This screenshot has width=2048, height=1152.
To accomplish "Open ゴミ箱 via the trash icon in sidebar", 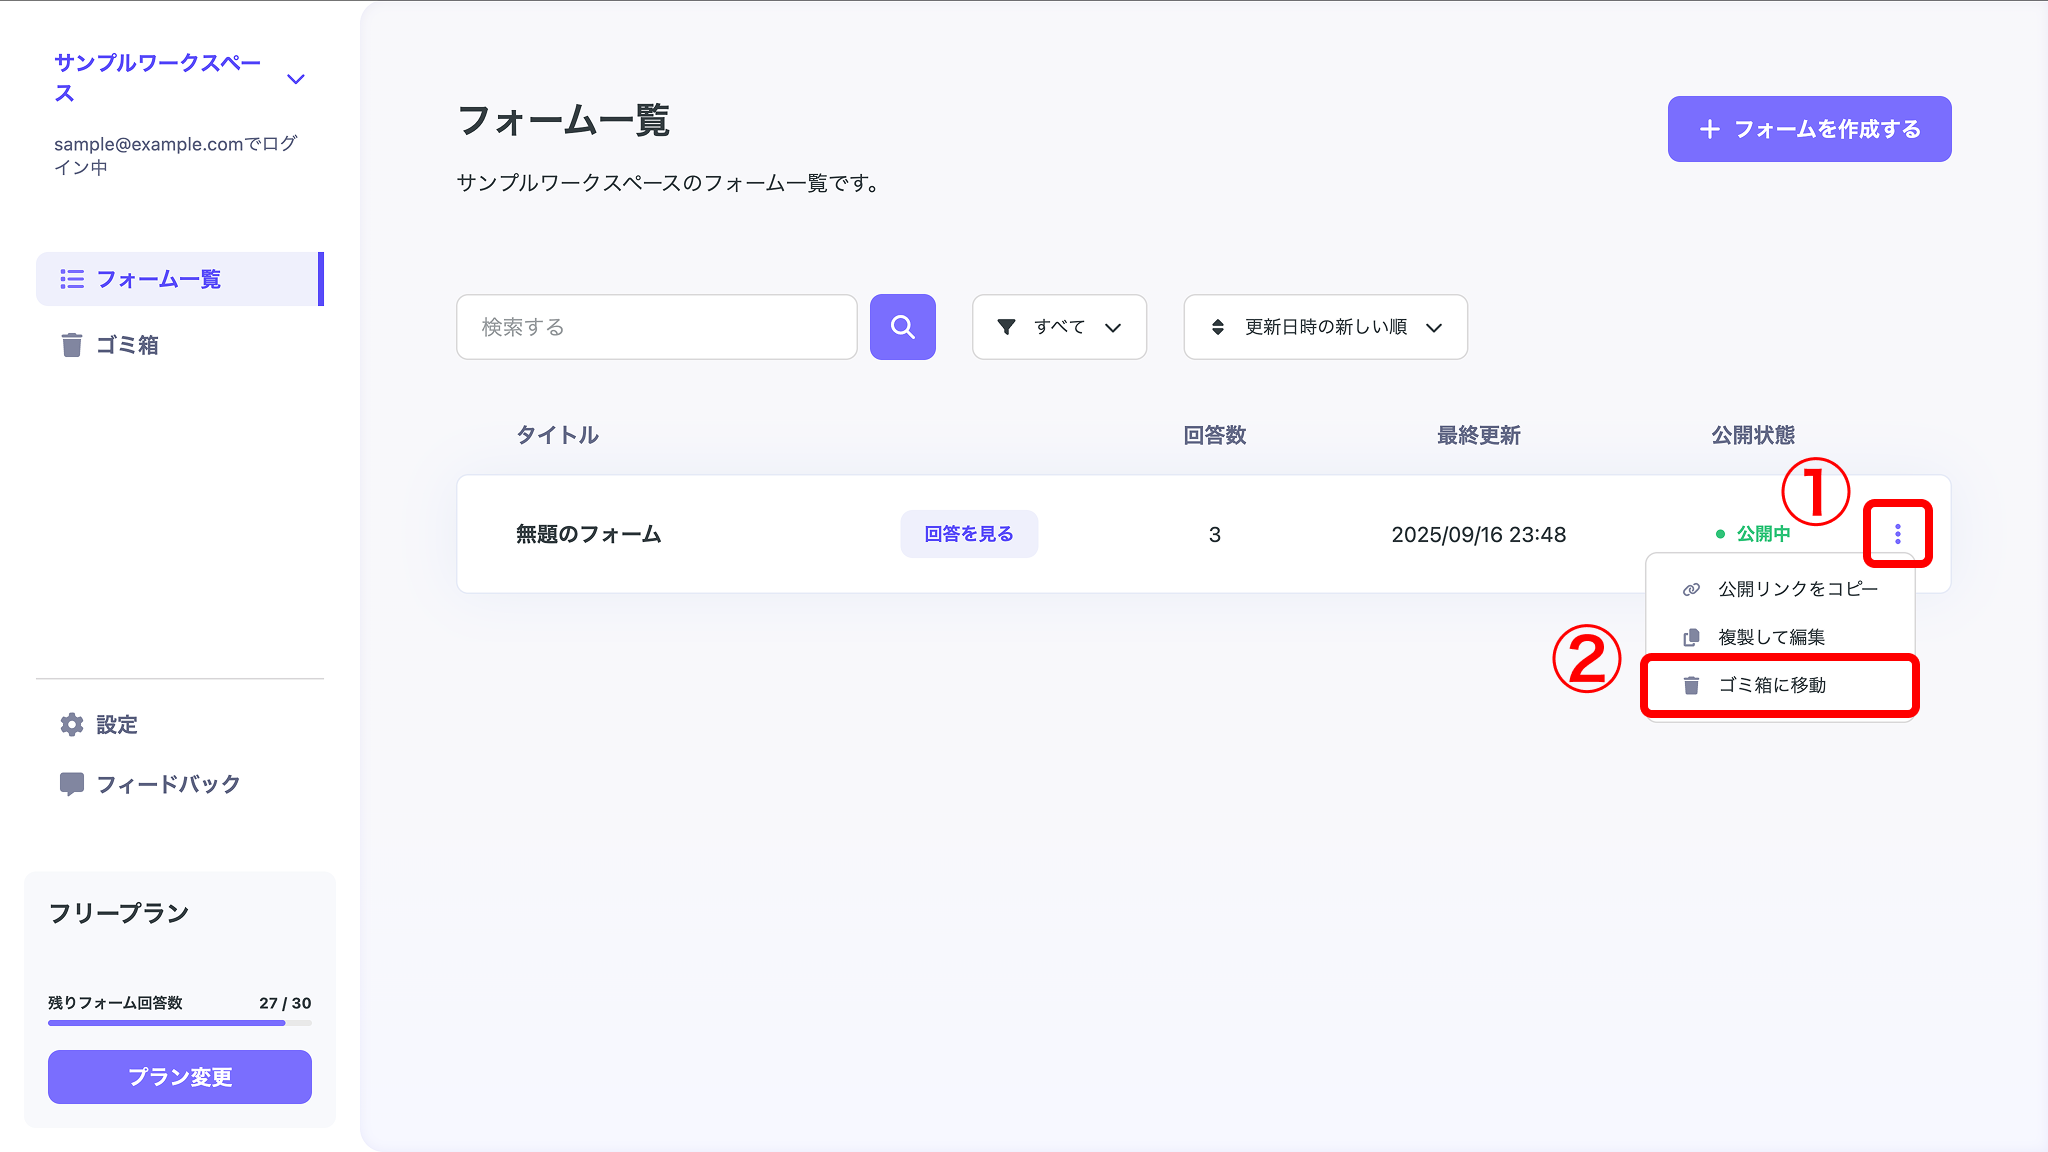I will 71,345.
